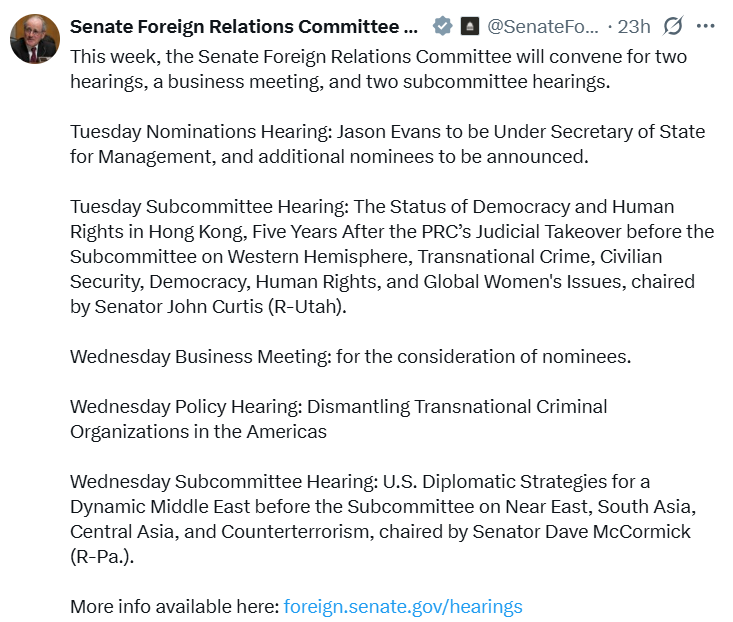Click the gray verified checkmark badge
Viewport: 733px width, 622px height.
point(442,26)
